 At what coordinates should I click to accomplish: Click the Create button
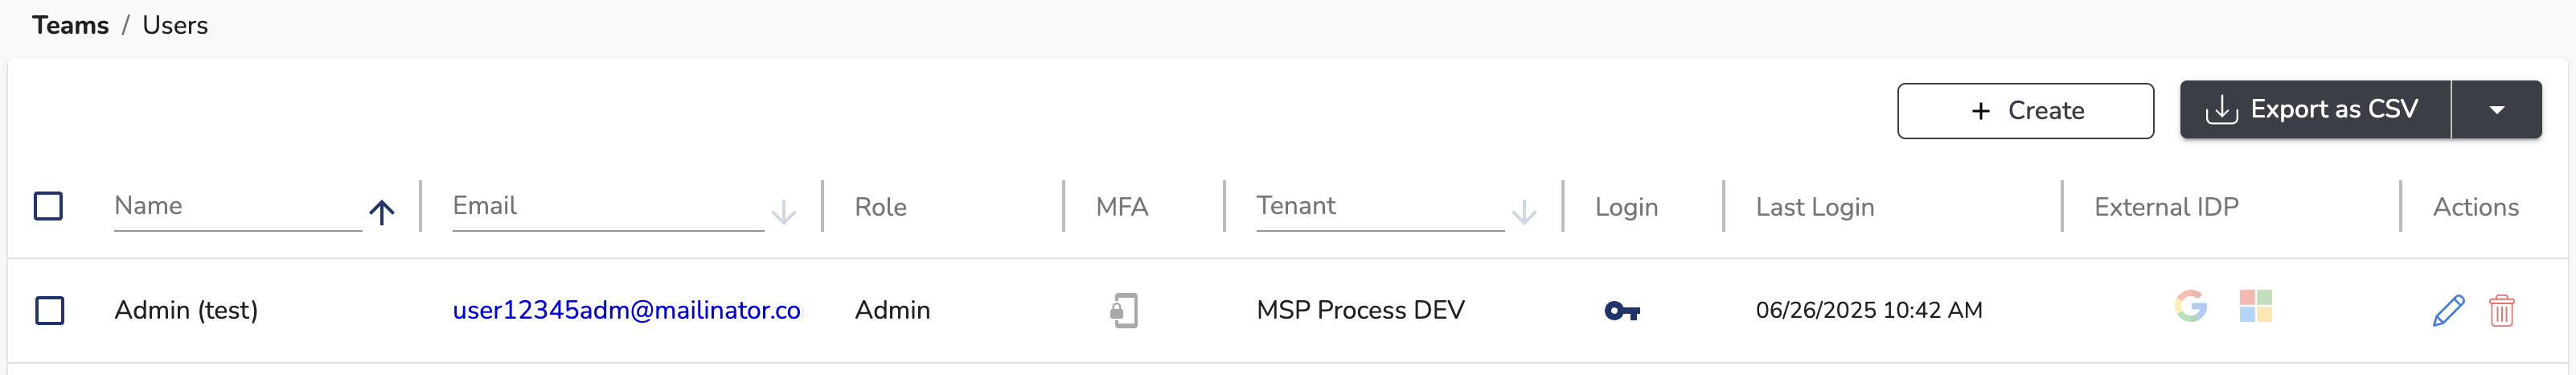2025,111
